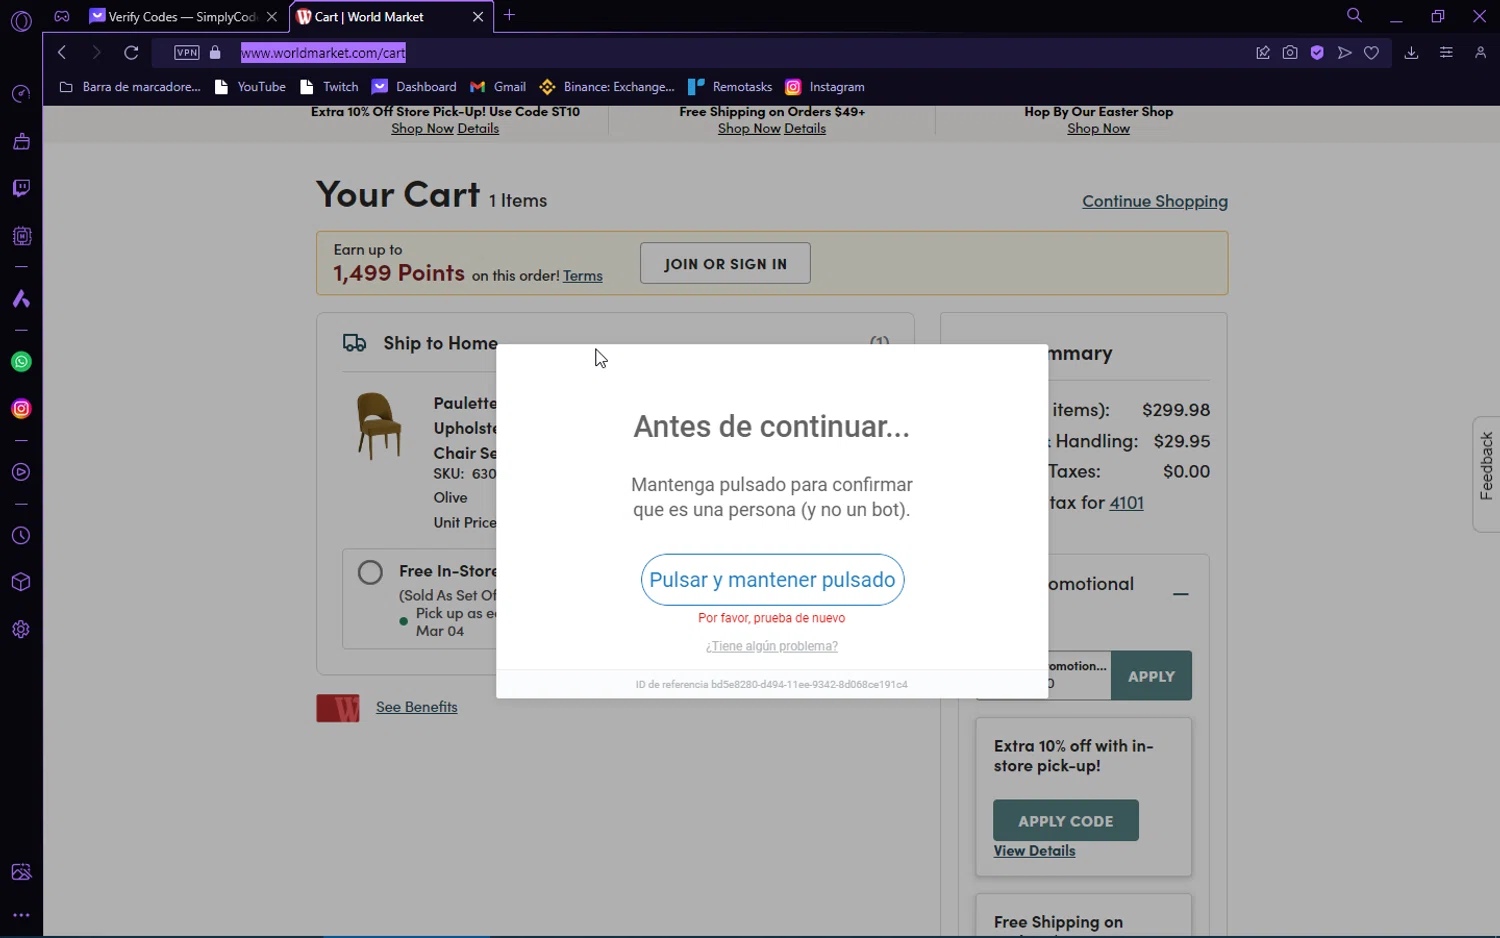The height and width of the screenshot is (938, 1500).
Task: Collapse the Promotional section minus icon
Action: click(1181, 594)
